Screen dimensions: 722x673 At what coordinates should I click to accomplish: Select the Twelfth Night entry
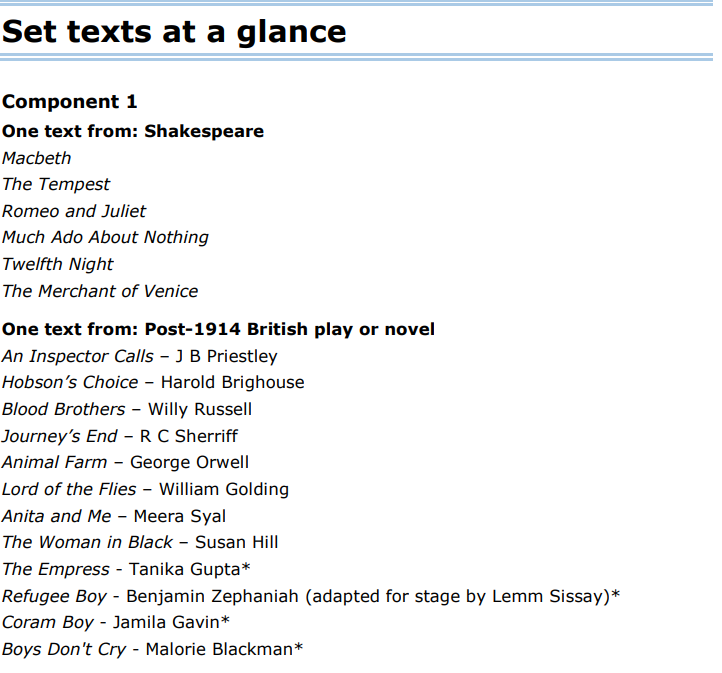[58, 264]
